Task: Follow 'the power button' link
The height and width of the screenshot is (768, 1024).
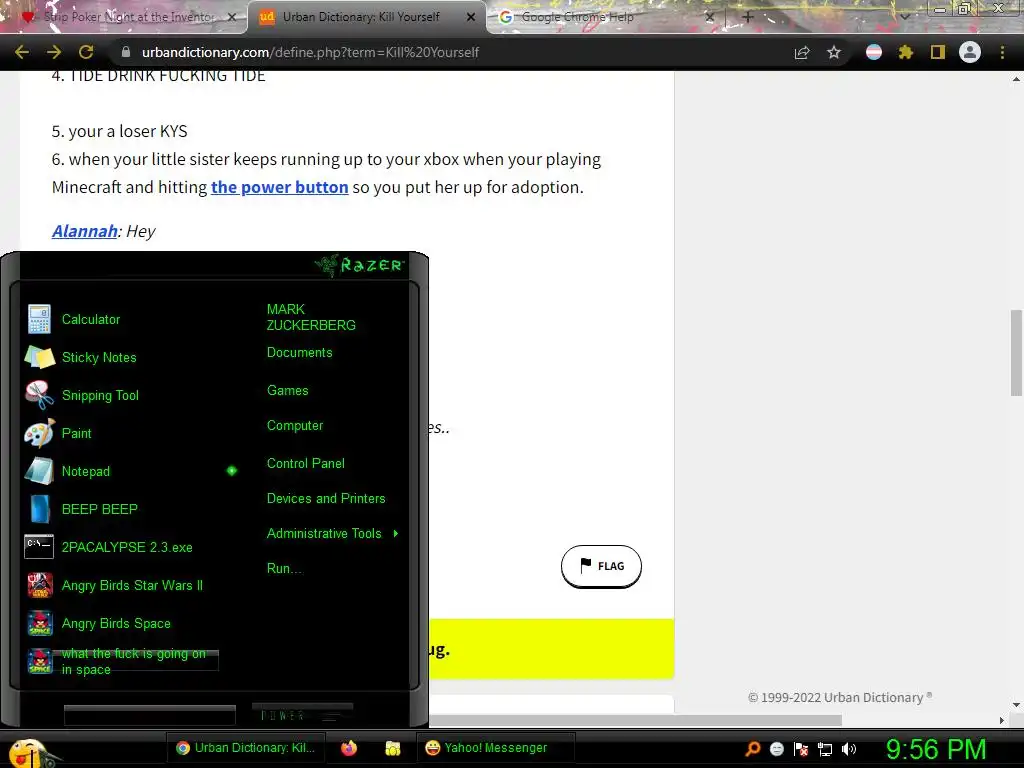Action: [280, 187]
